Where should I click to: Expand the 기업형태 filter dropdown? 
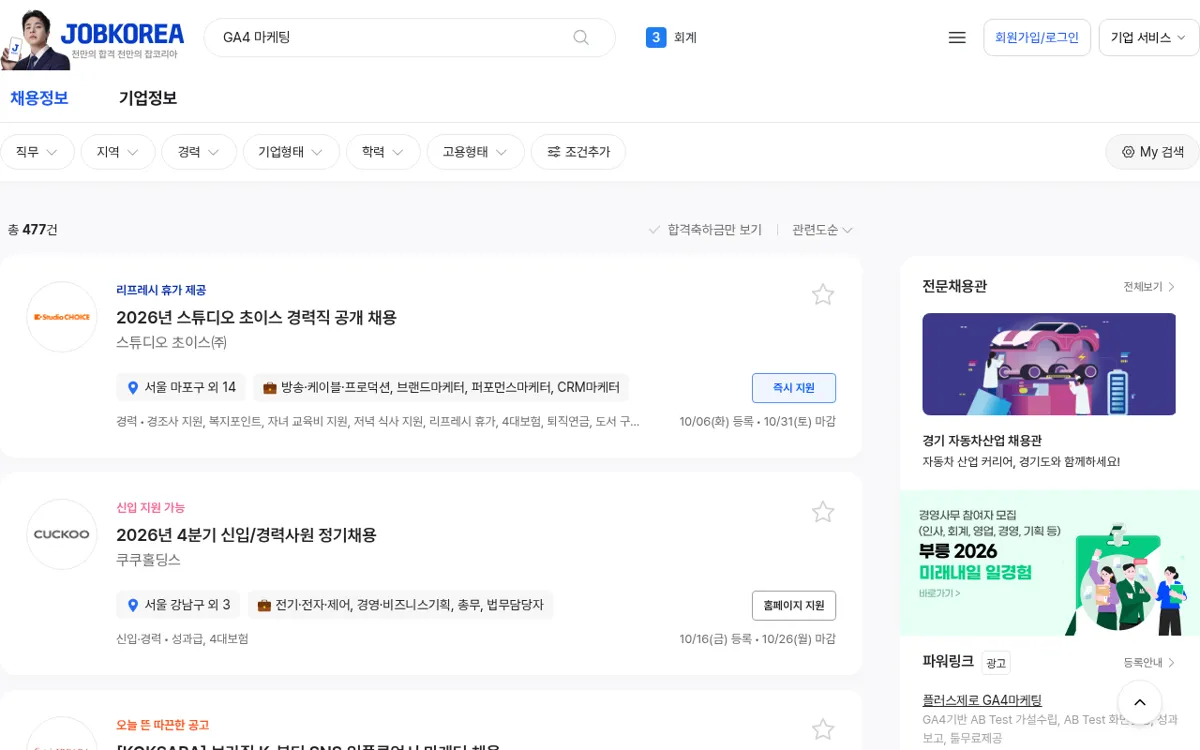tap(291, 152)
